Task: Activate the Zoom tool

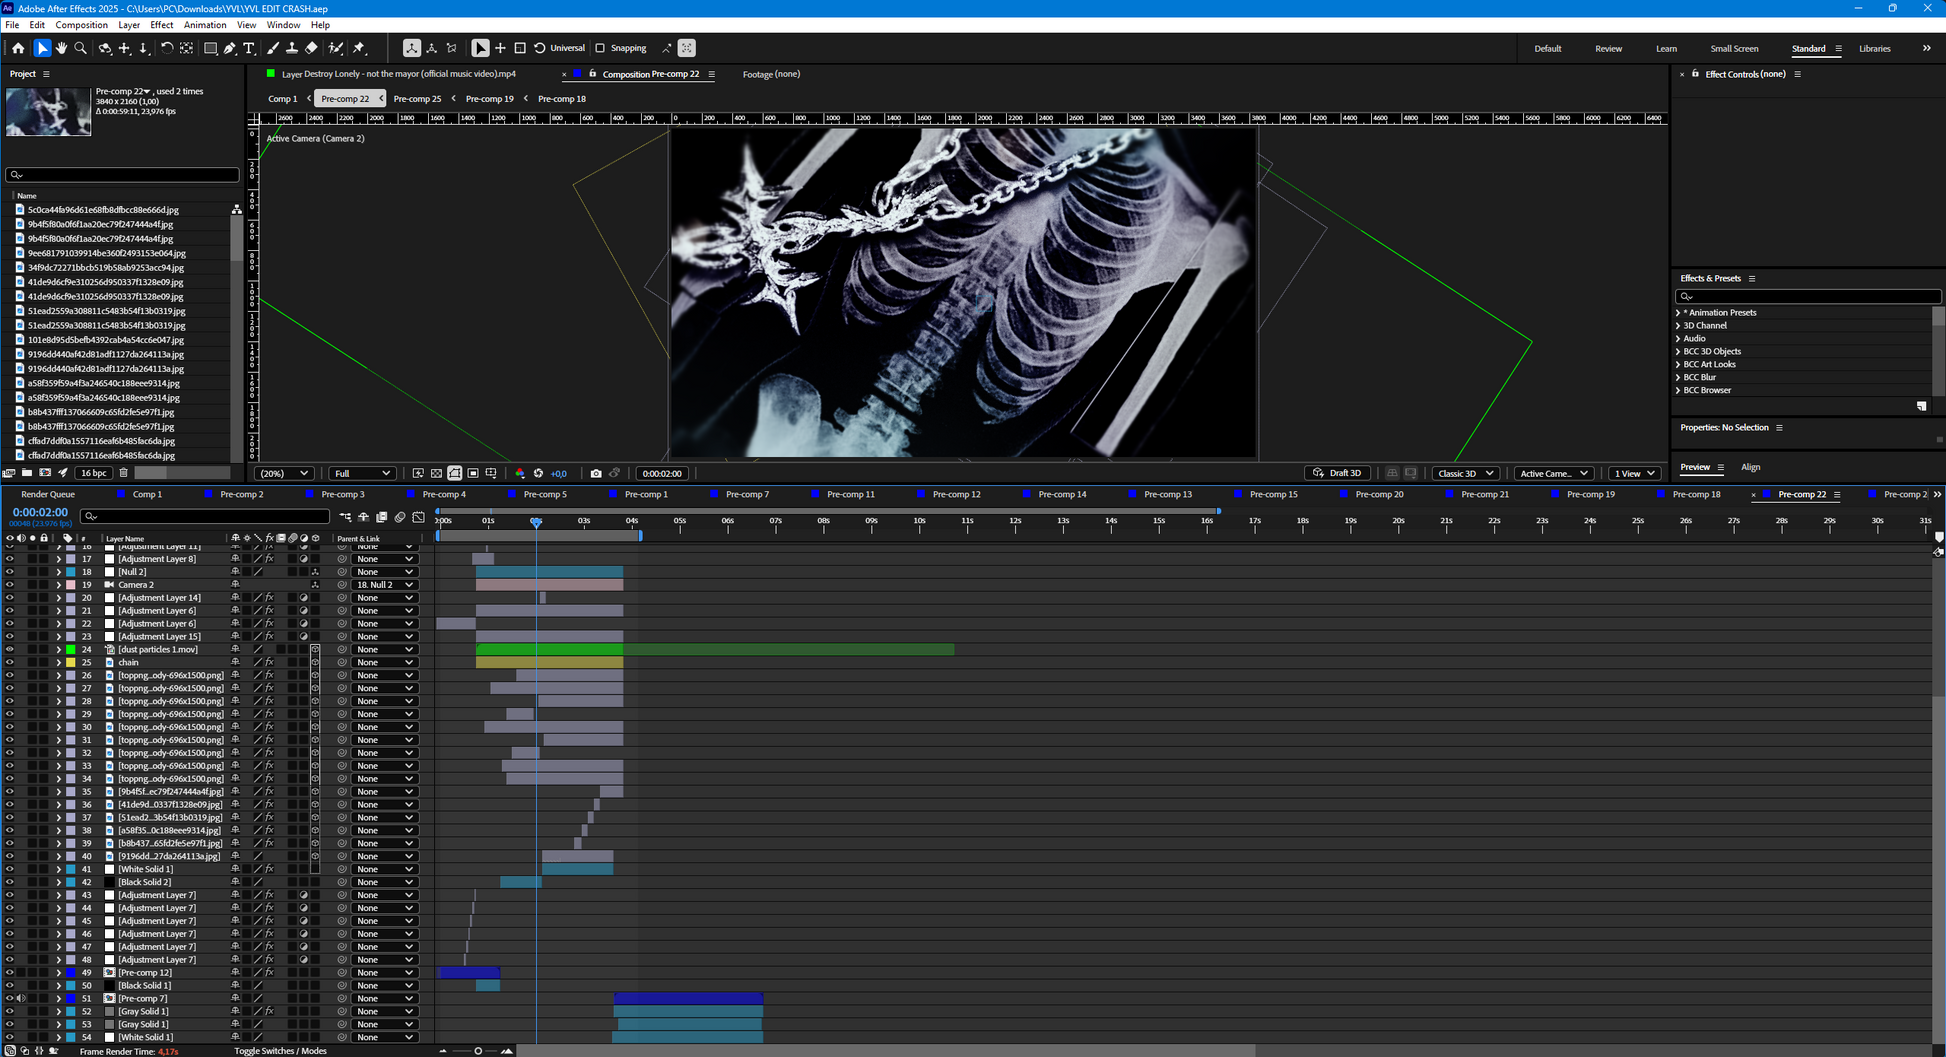Action: [x=80, y=47]
